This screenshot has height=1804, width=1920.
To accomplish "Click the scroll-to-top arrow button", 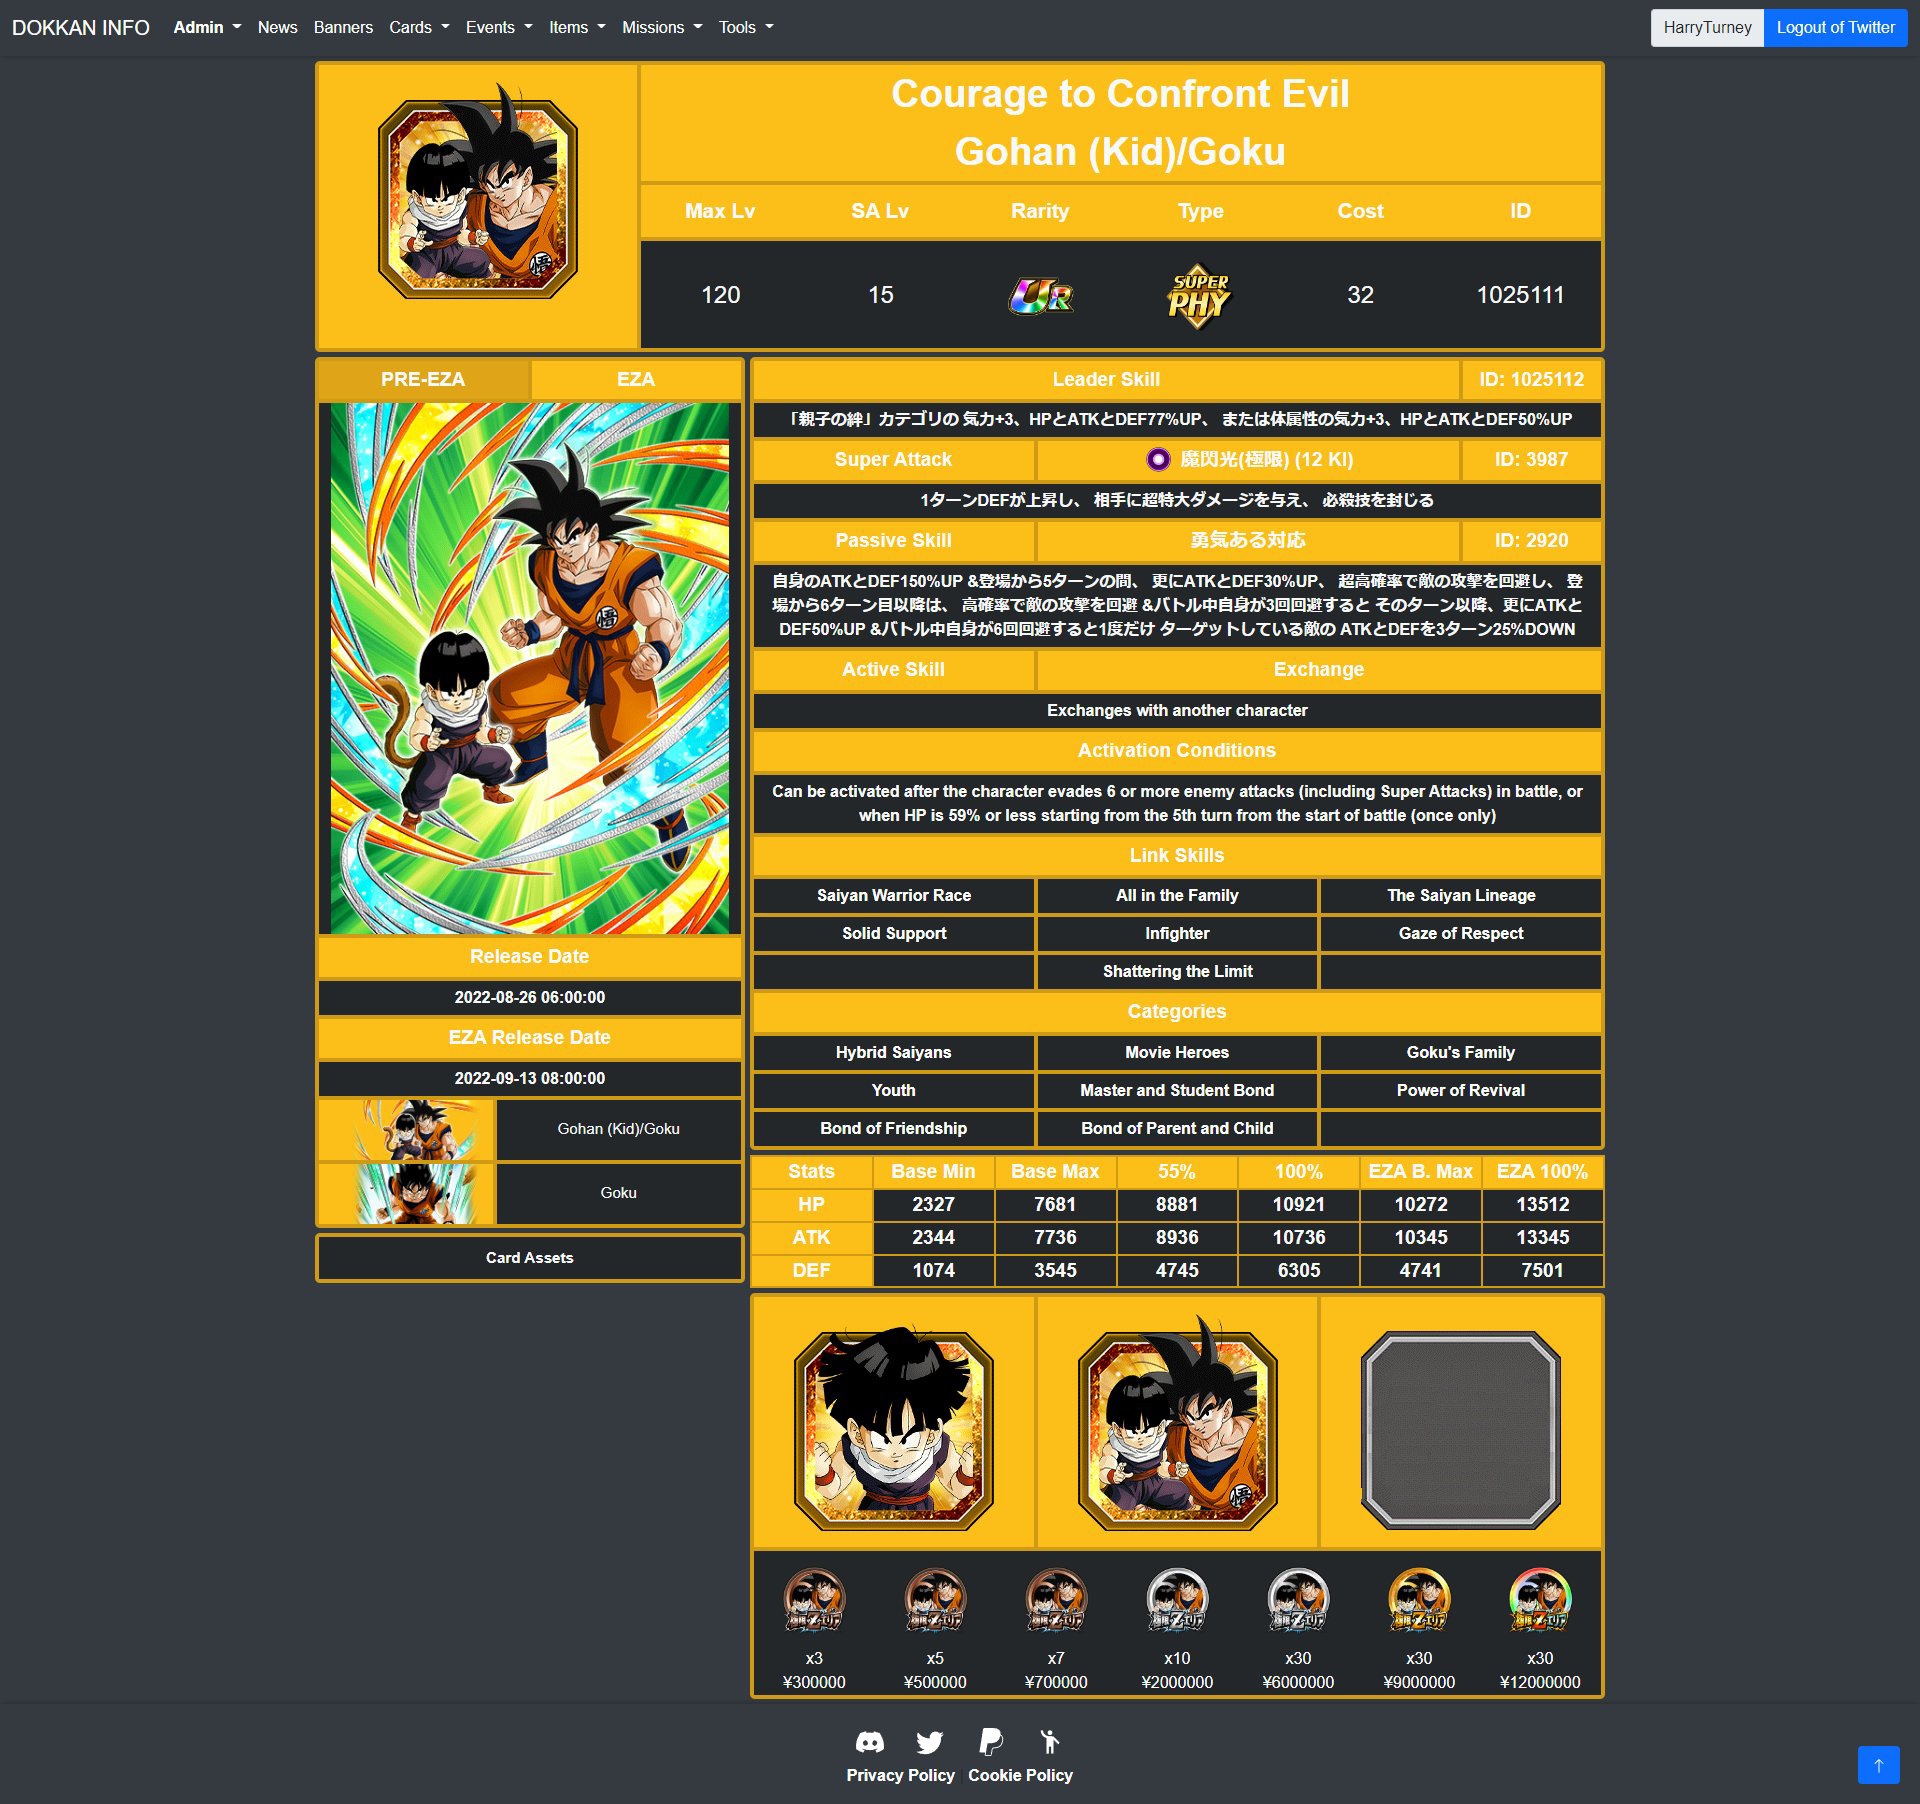I will point(1878,1765).
